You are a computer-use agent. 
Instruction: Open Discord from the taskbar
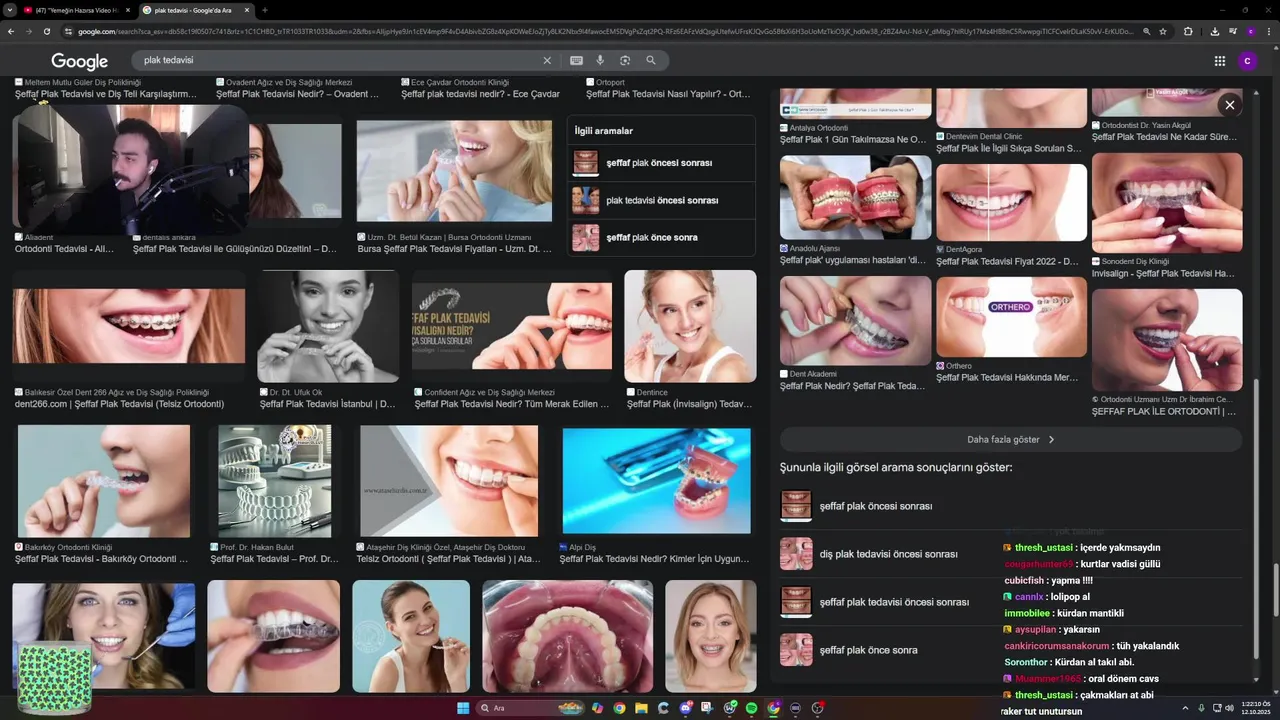pyautogui.click(x=686, y=708)
